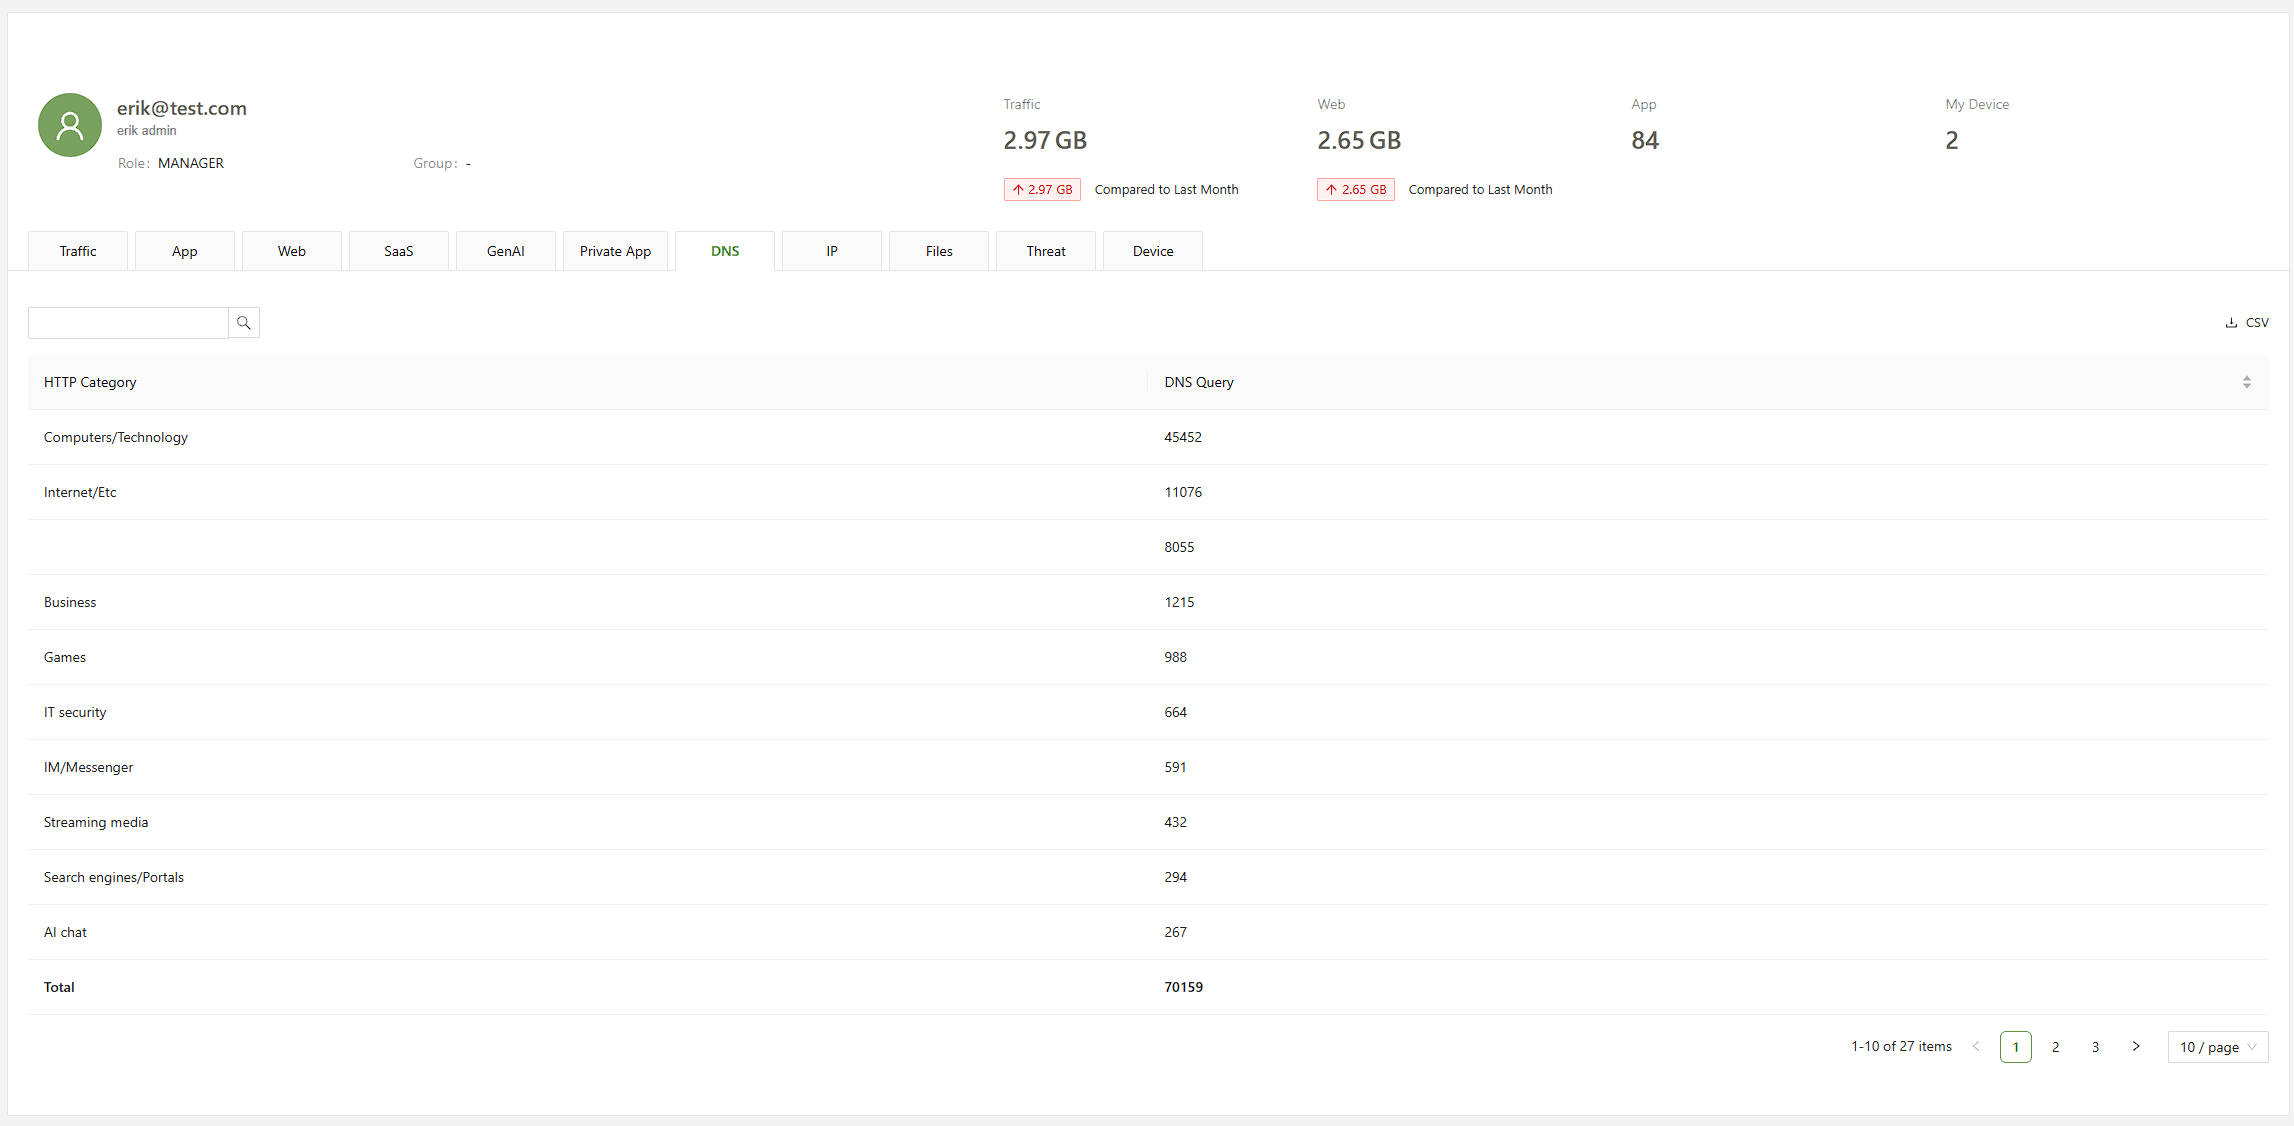This screenshot has width=2294, height=1126.
Task: Click the green user avatar icon
Action: [70, 126]
